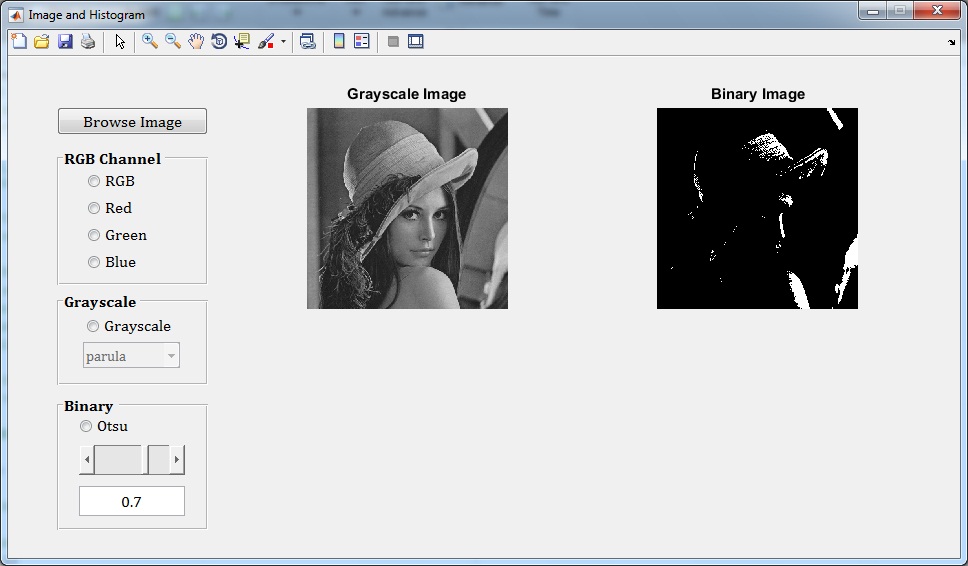Insert a legend from the toolbar

[362, 41]
